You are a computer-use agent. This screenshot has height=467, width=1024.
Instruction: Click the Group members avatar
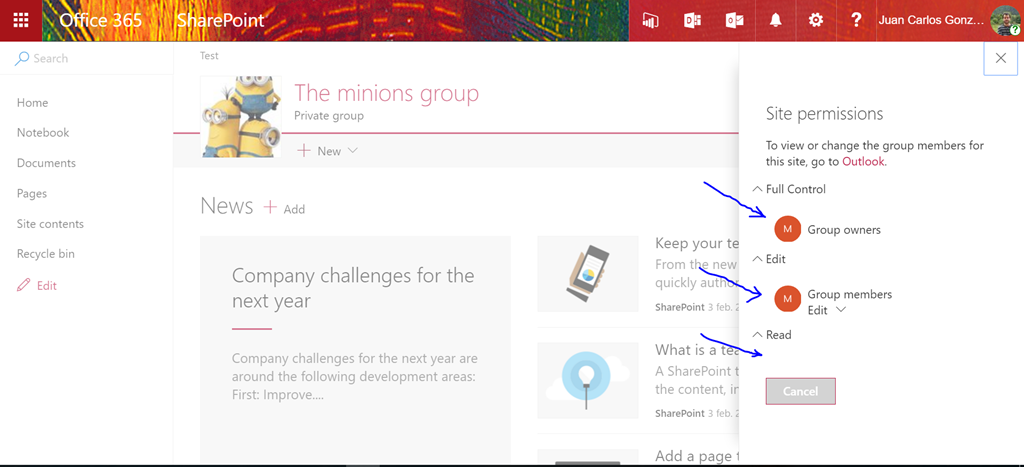788,298
